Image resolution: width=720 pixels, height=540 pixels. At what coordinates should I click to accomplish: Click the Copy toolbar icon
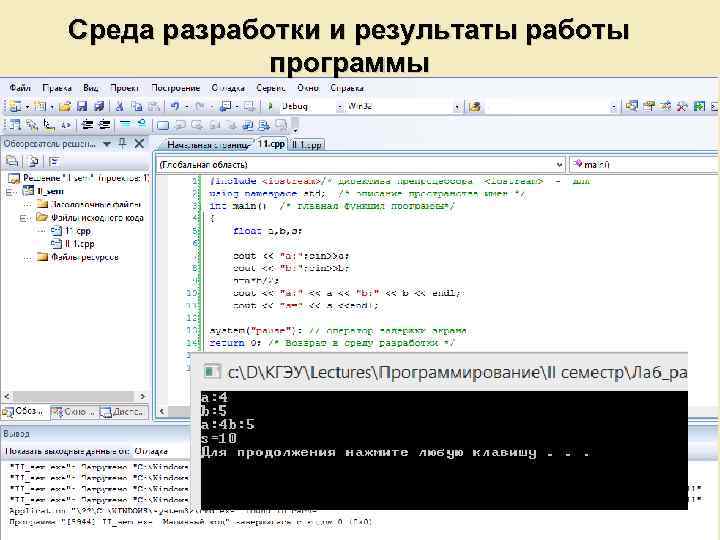pos(136,107)
